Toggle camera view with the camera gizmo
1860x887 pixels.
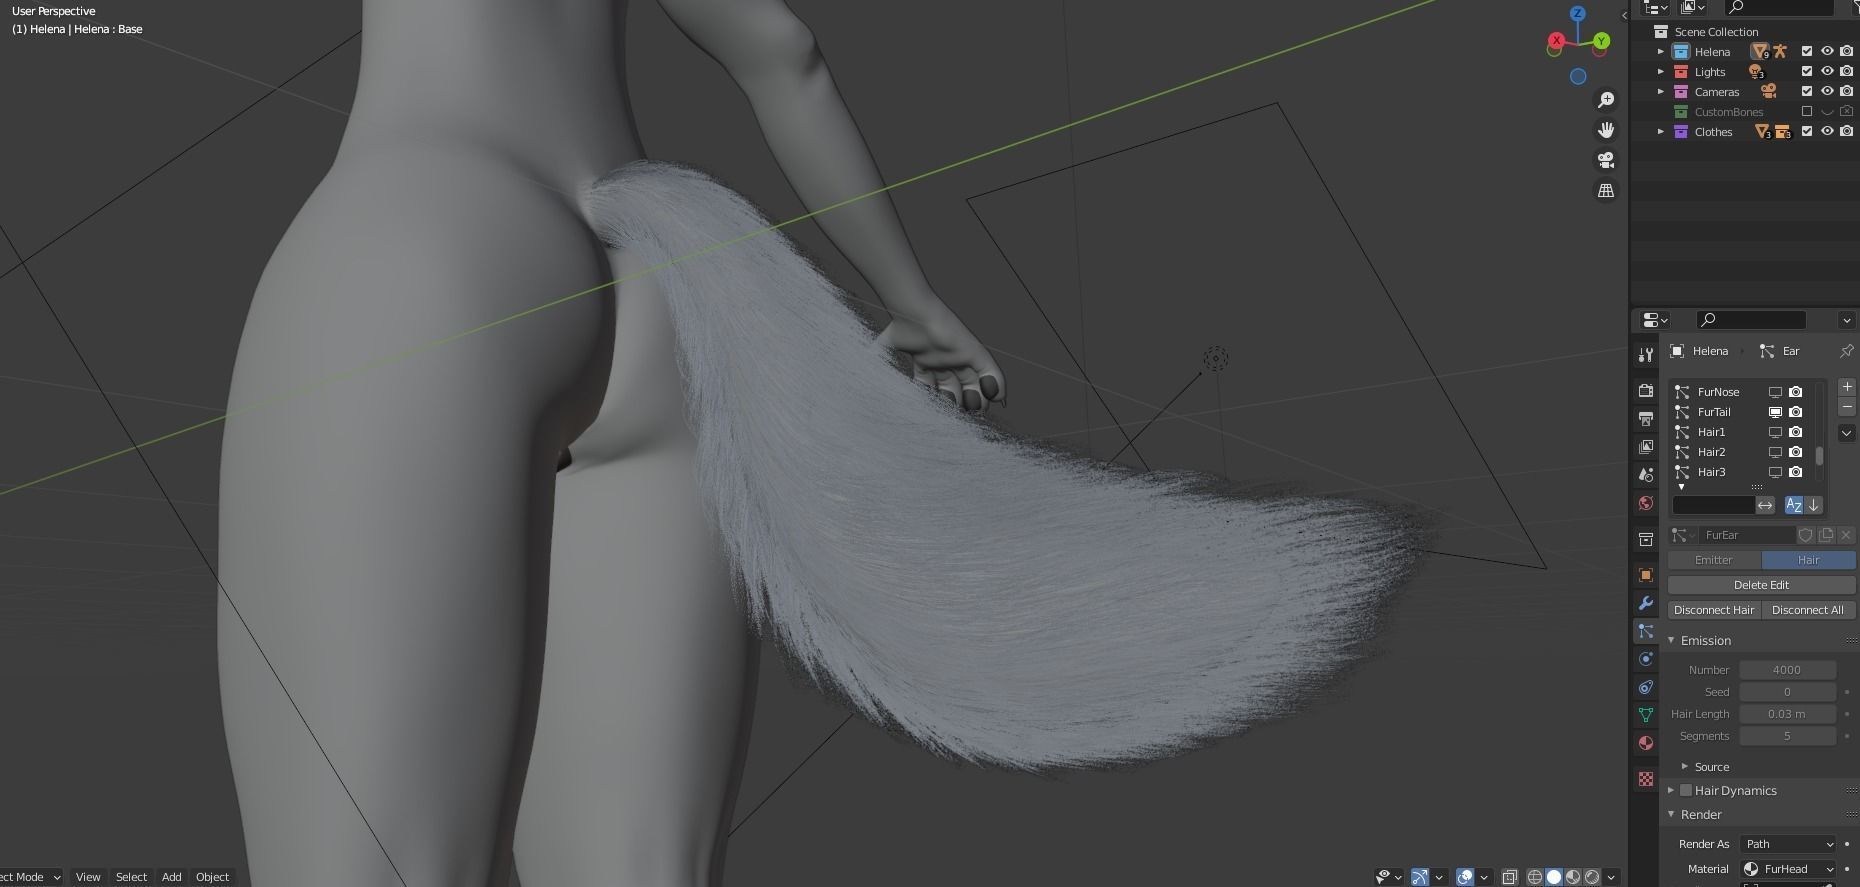point(1606,160)
